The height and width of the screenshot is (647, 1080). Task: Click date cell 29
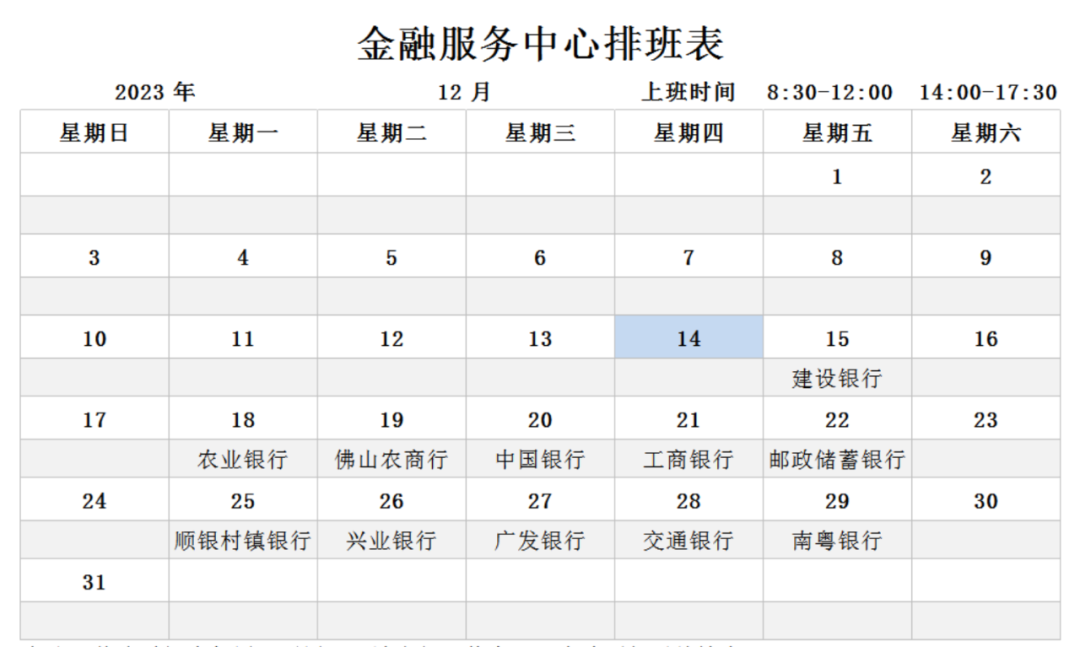[x=838, y=500]
